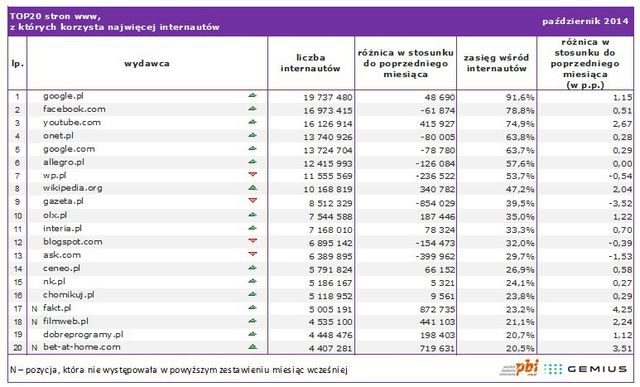Click the red arrow next to ask.com
This screenshot has height=387, width=640.
point(253,254)
